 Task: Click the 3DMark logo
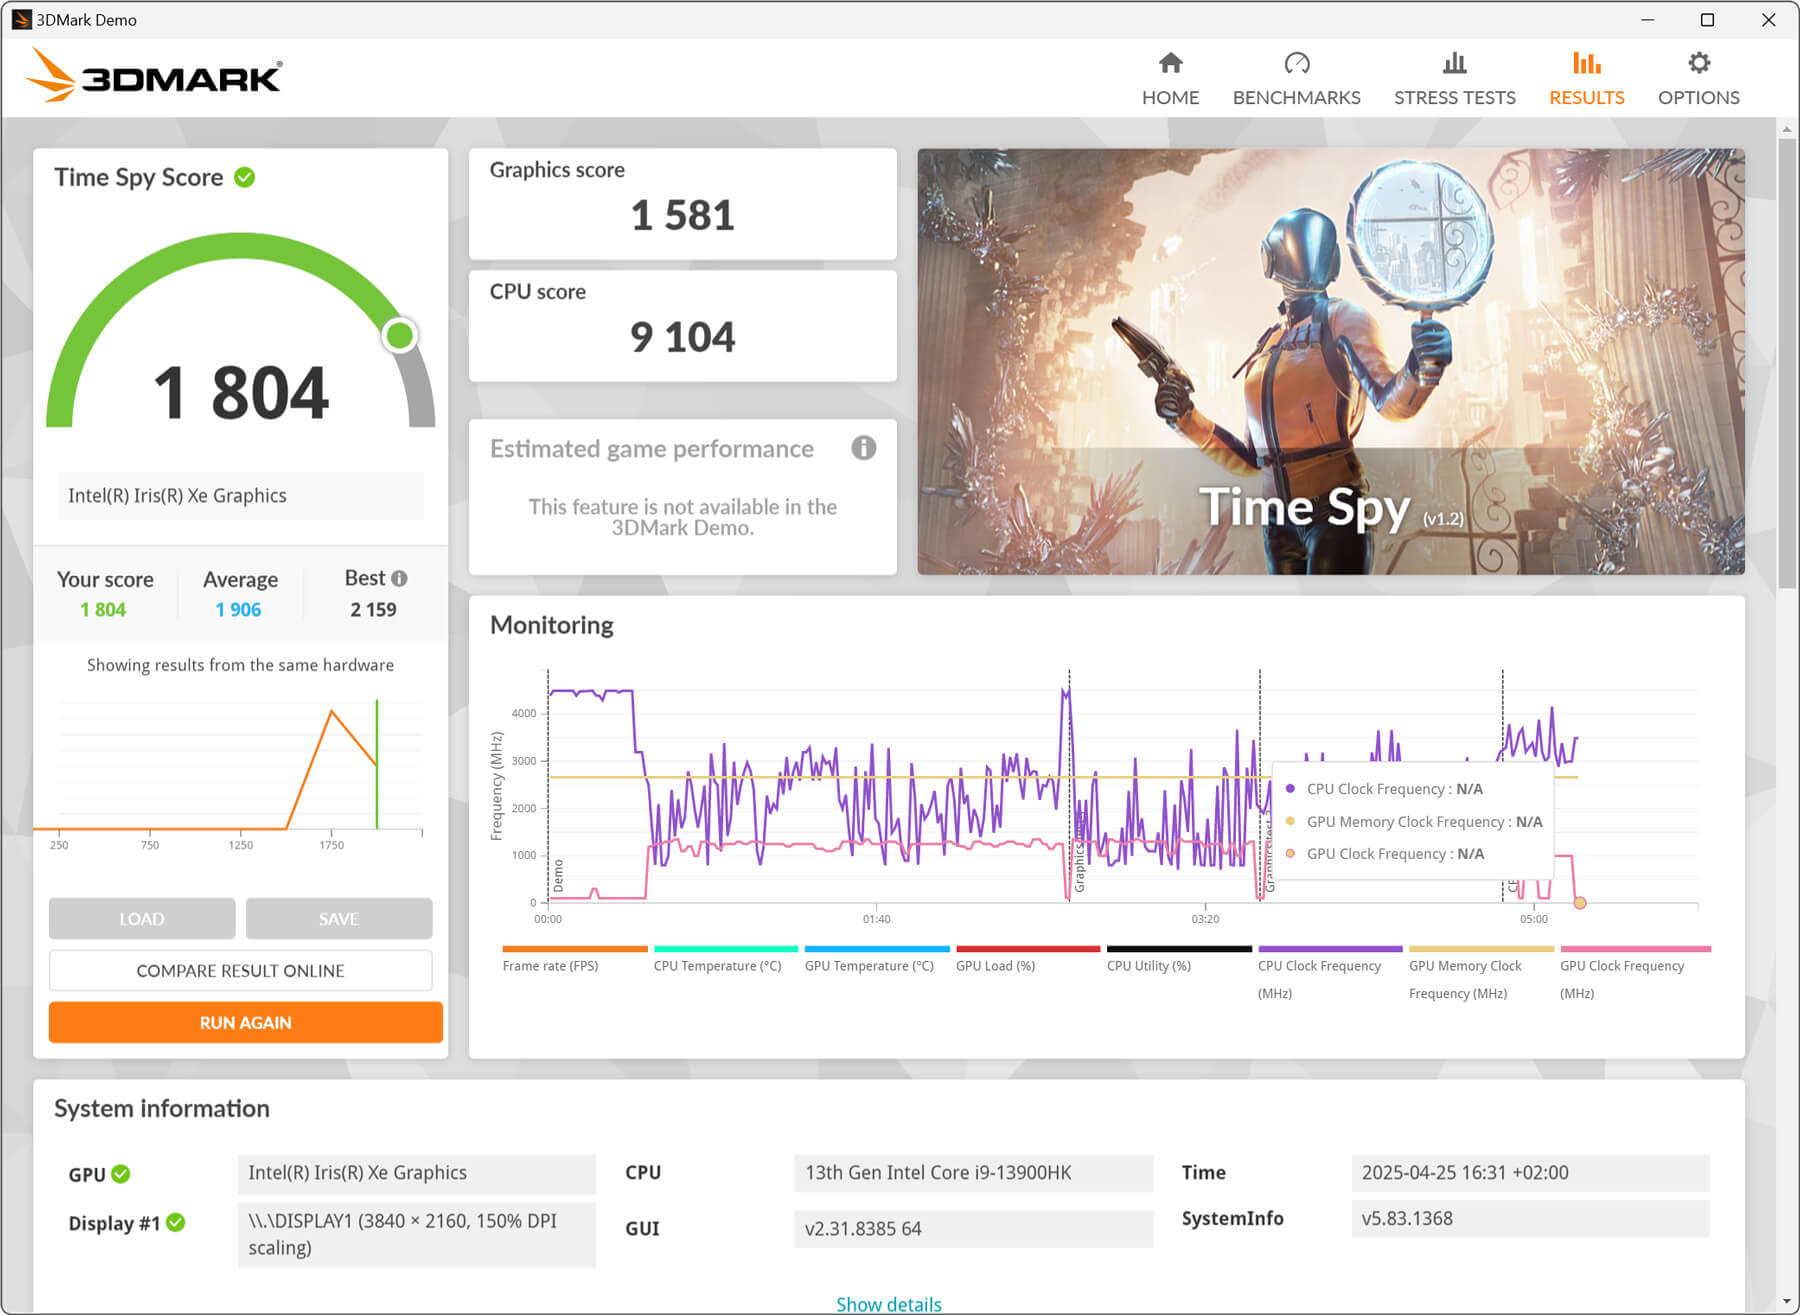(x=155, y=76)
